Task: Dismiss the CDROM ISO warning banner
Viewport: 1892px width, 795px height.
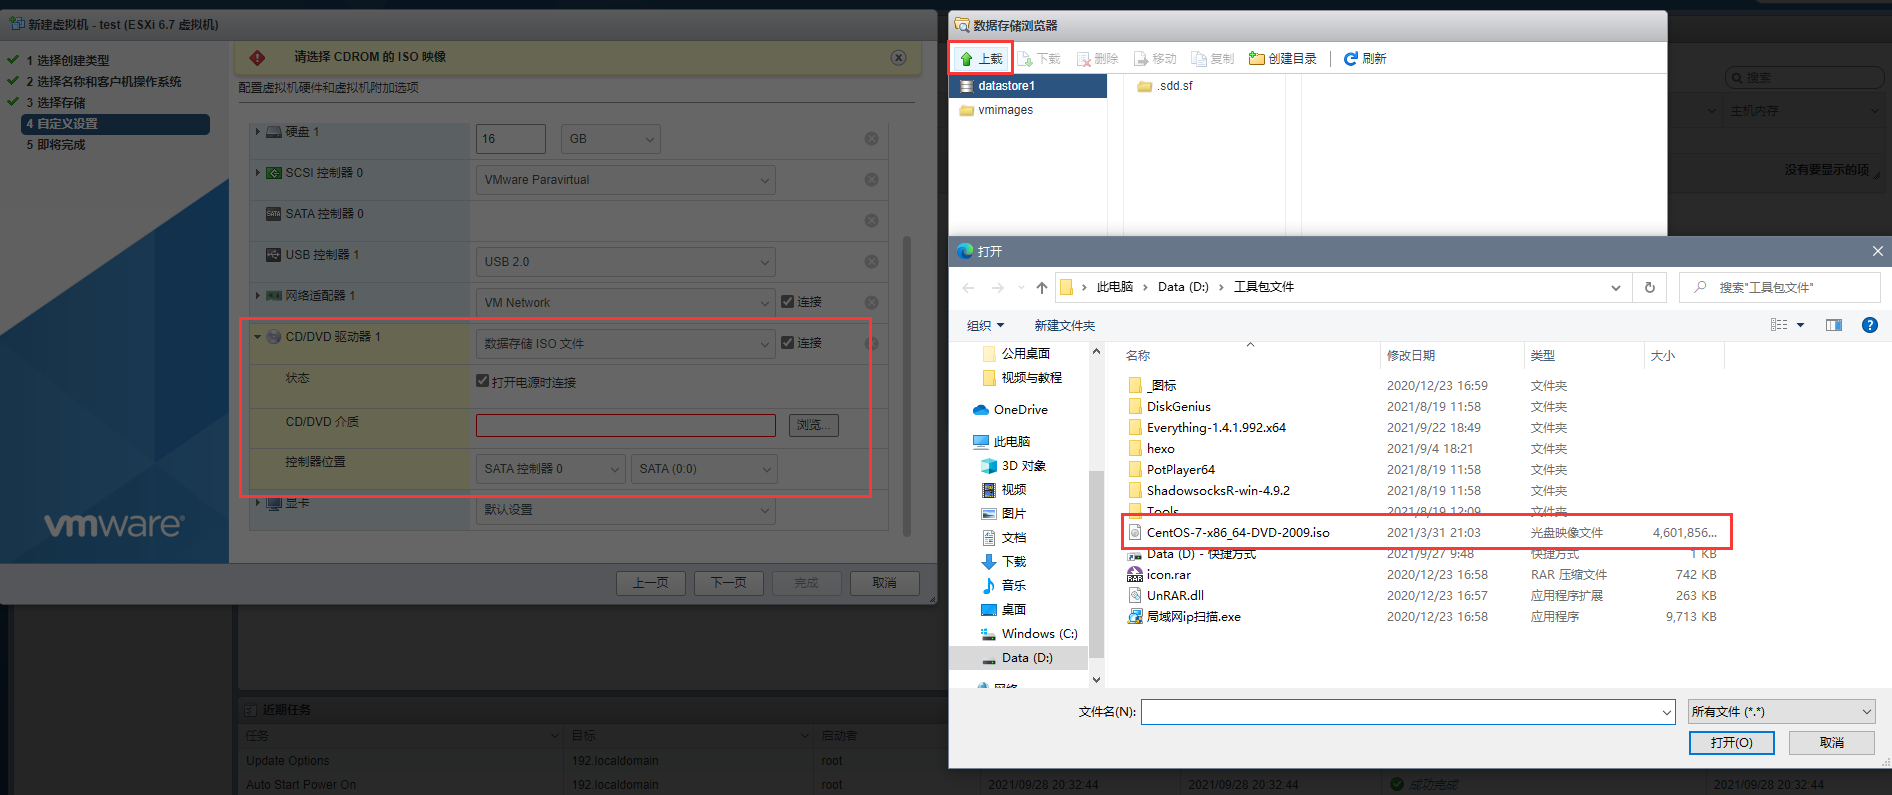Action: pos(898,58)
